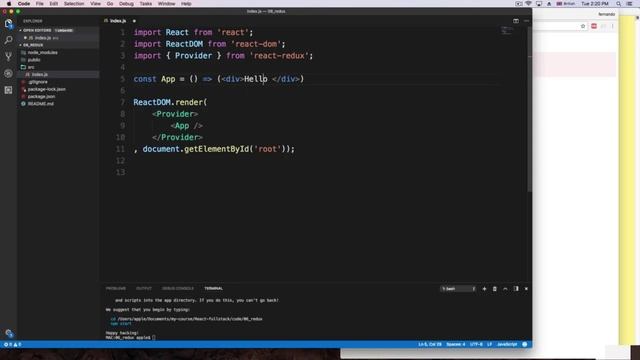Viewport: 640px width, 360px height.
Task: Click the UTF-8 encoding indicator
Action: tap(476, 344)
